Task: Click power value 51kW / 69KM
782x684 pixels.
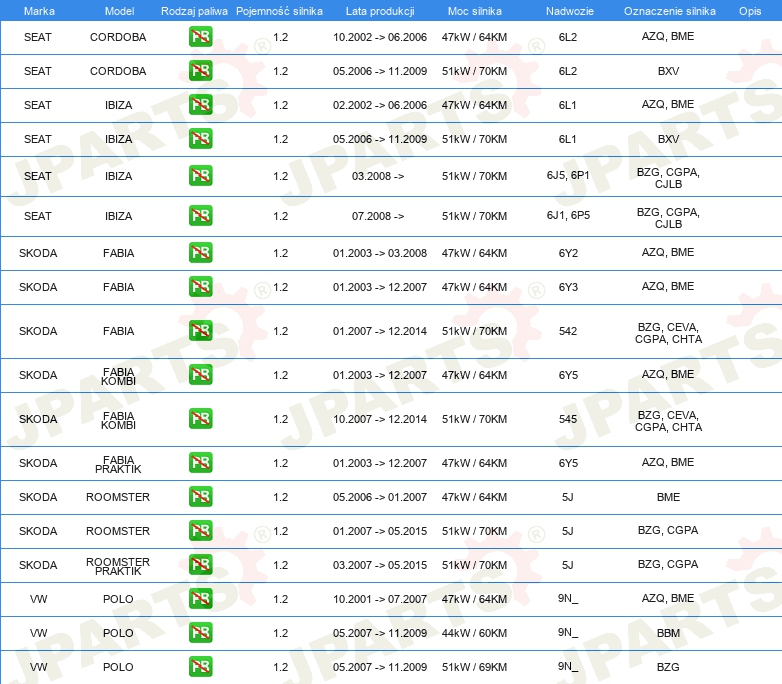Action: click(474, 667)
